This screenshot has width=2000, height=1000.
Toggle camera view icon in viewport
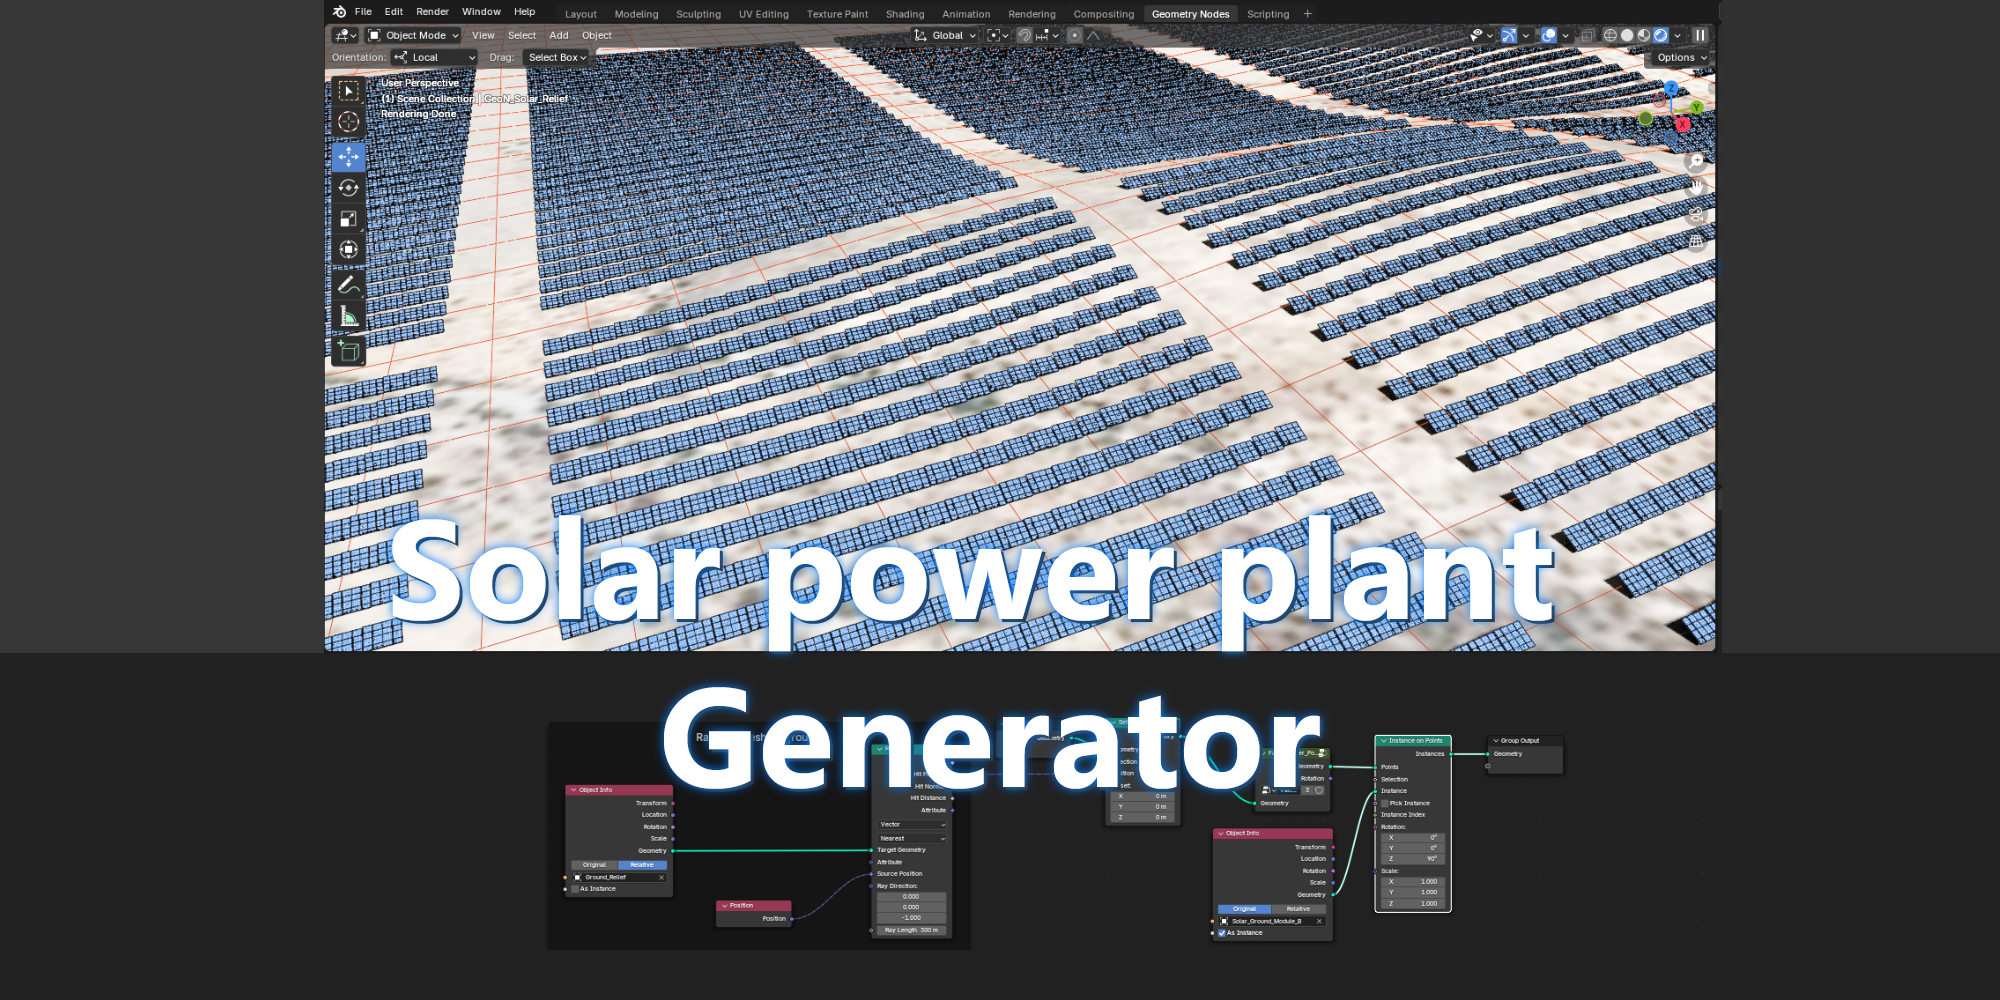[1696, 214]
